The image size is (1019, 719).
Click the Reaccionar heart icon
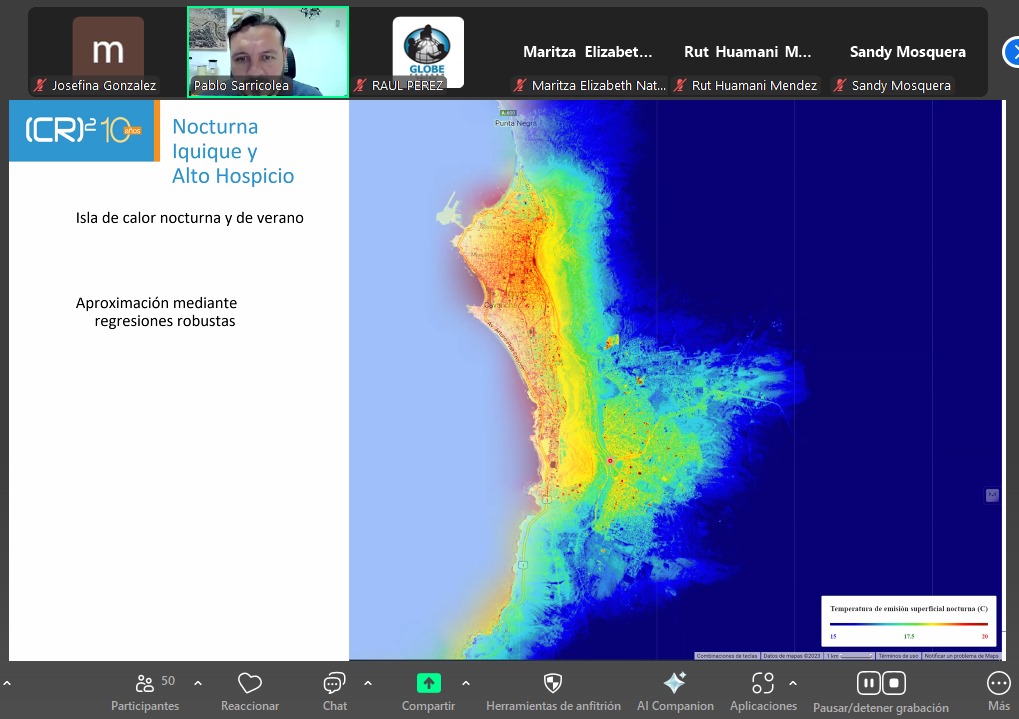click(x=250, y=684)
